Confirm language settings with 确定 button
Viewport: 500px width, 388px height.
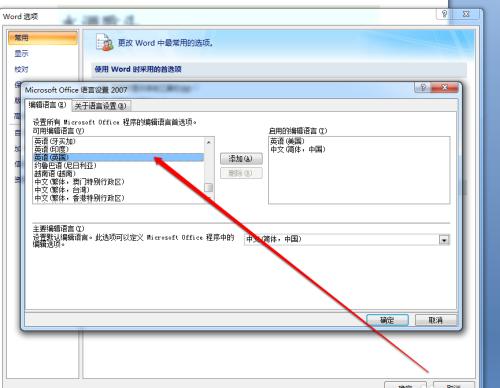coord(387,320)
